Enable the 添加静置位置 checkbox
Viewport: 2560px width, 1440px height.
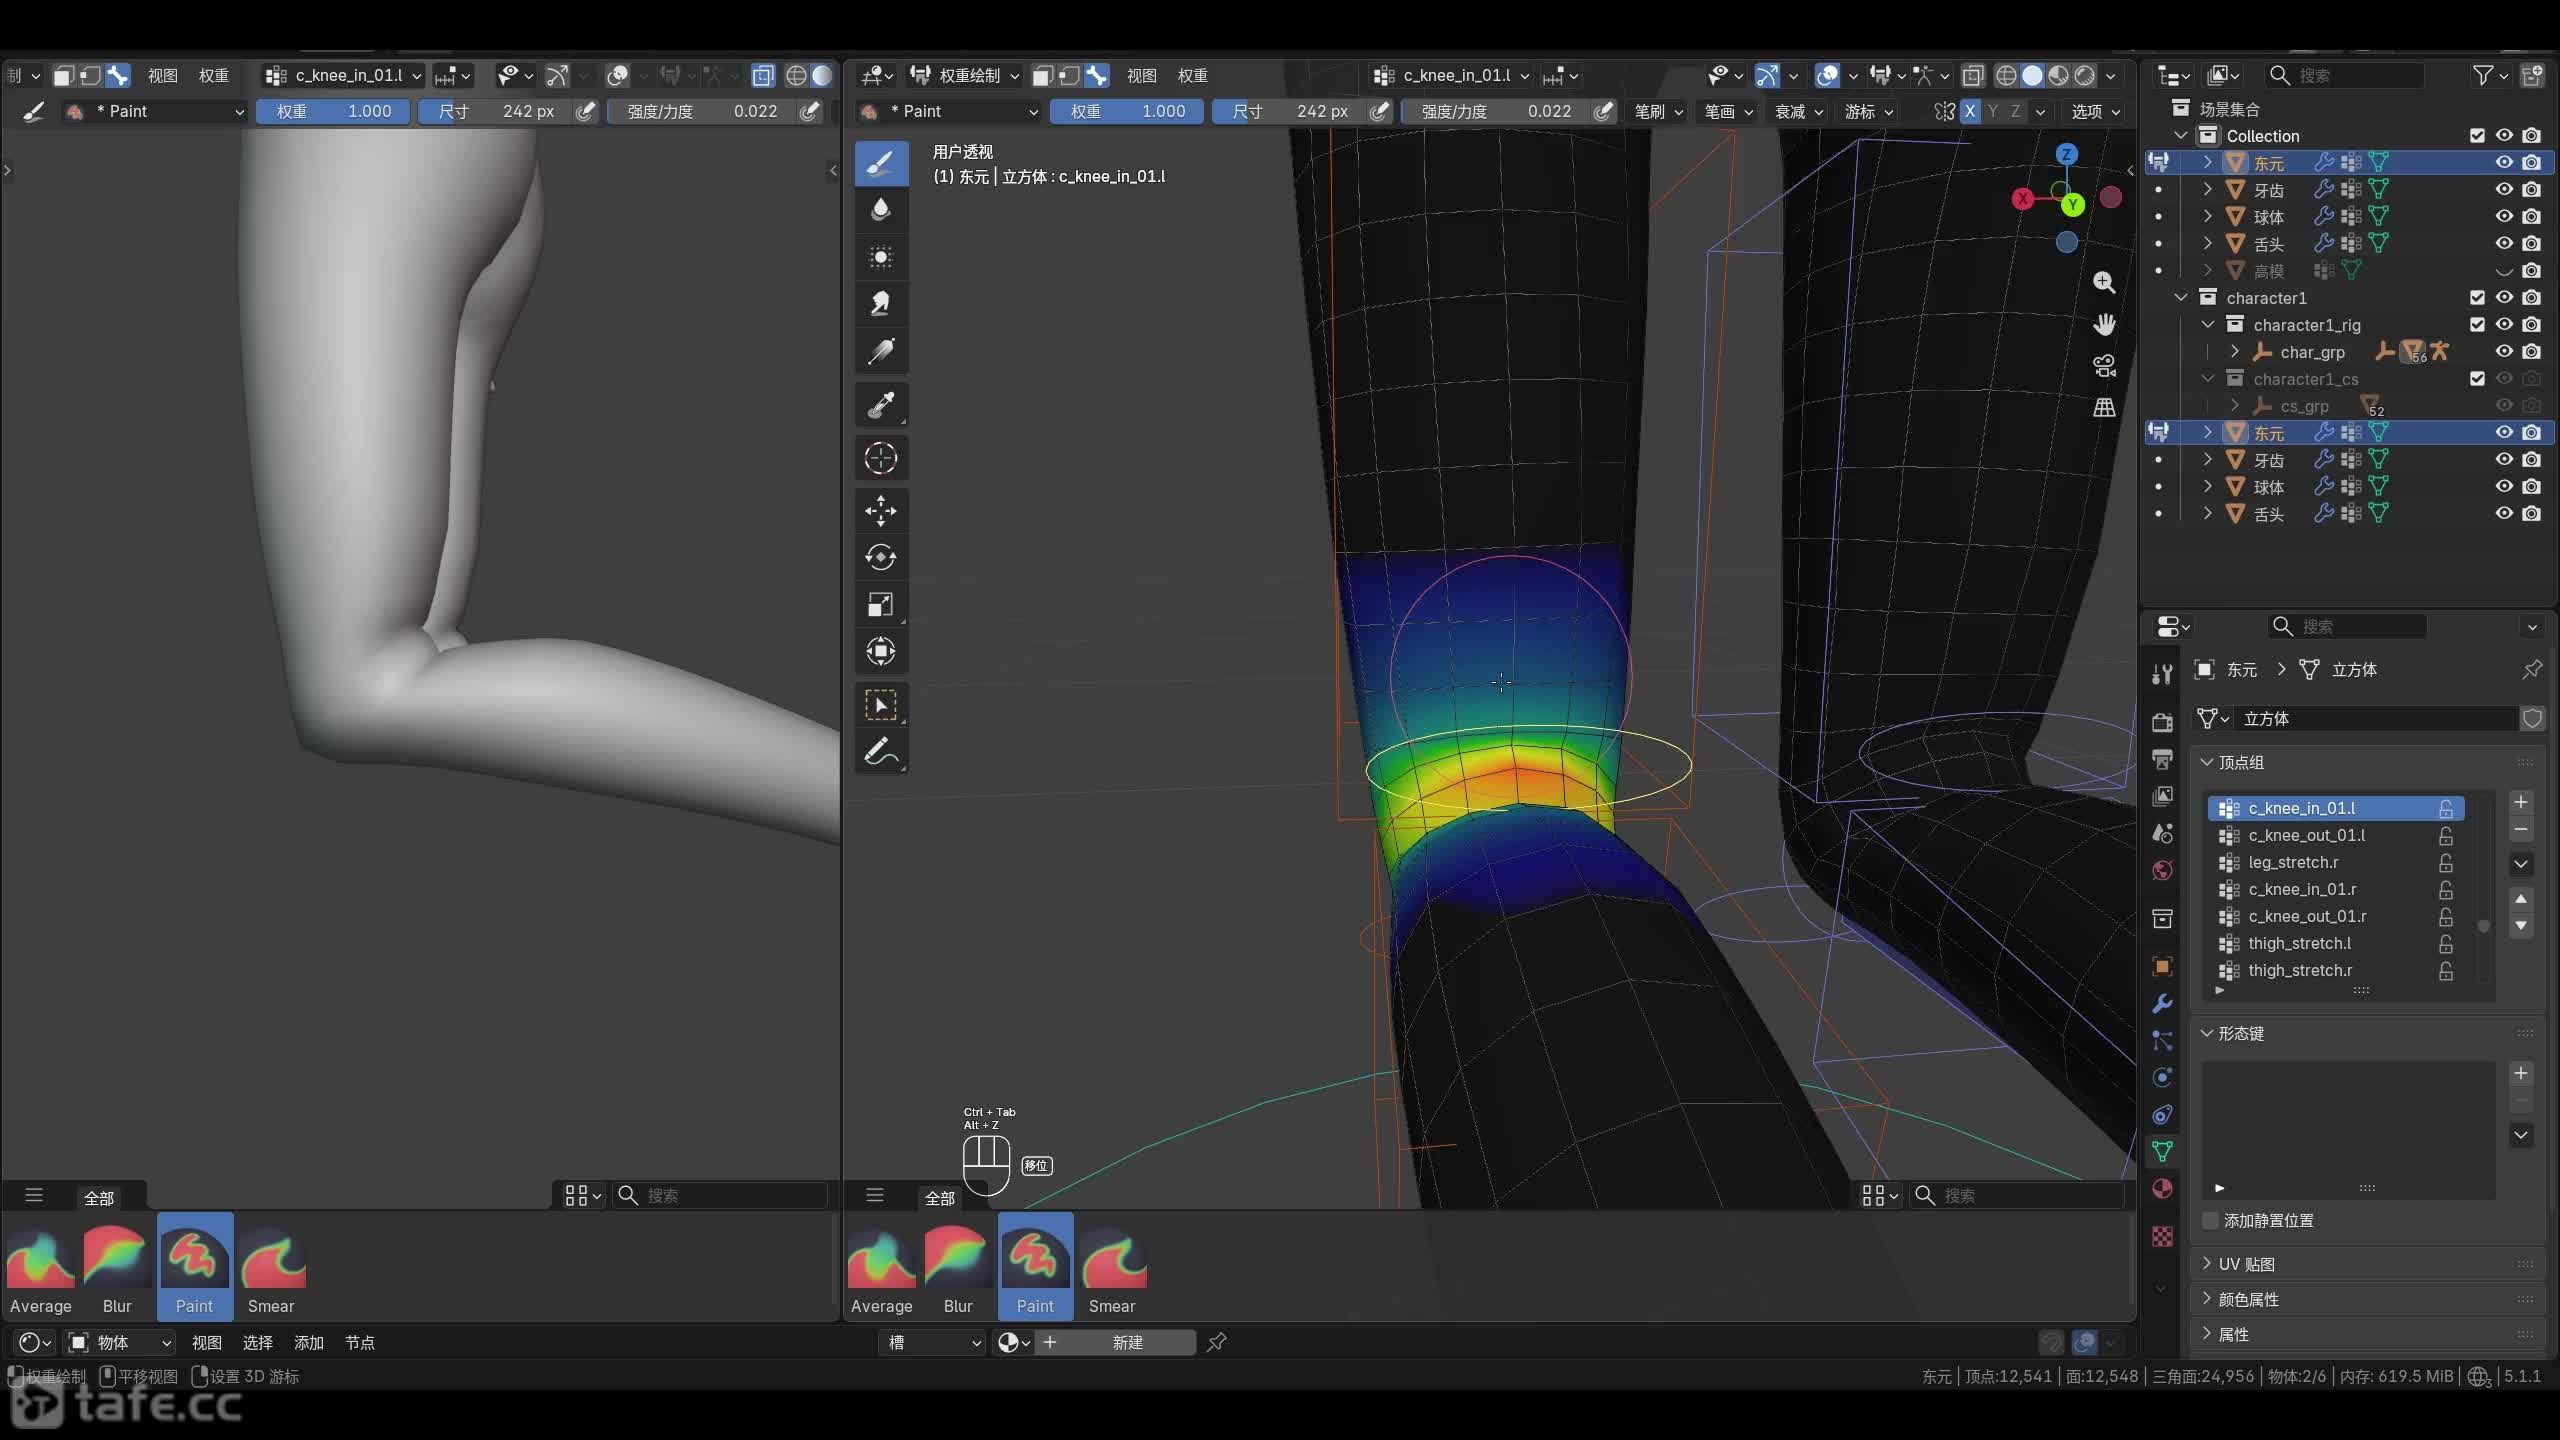pos(2210,1220)
